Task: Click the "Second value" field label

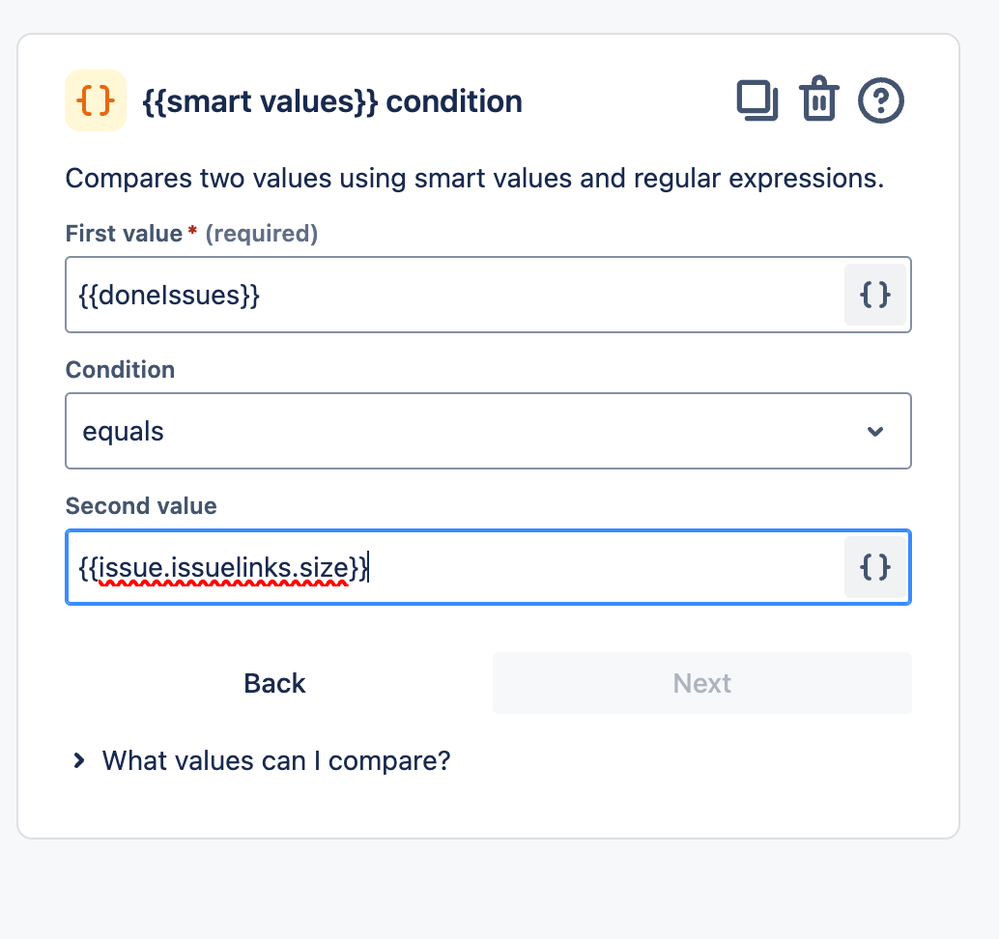Action: (141, 506)
